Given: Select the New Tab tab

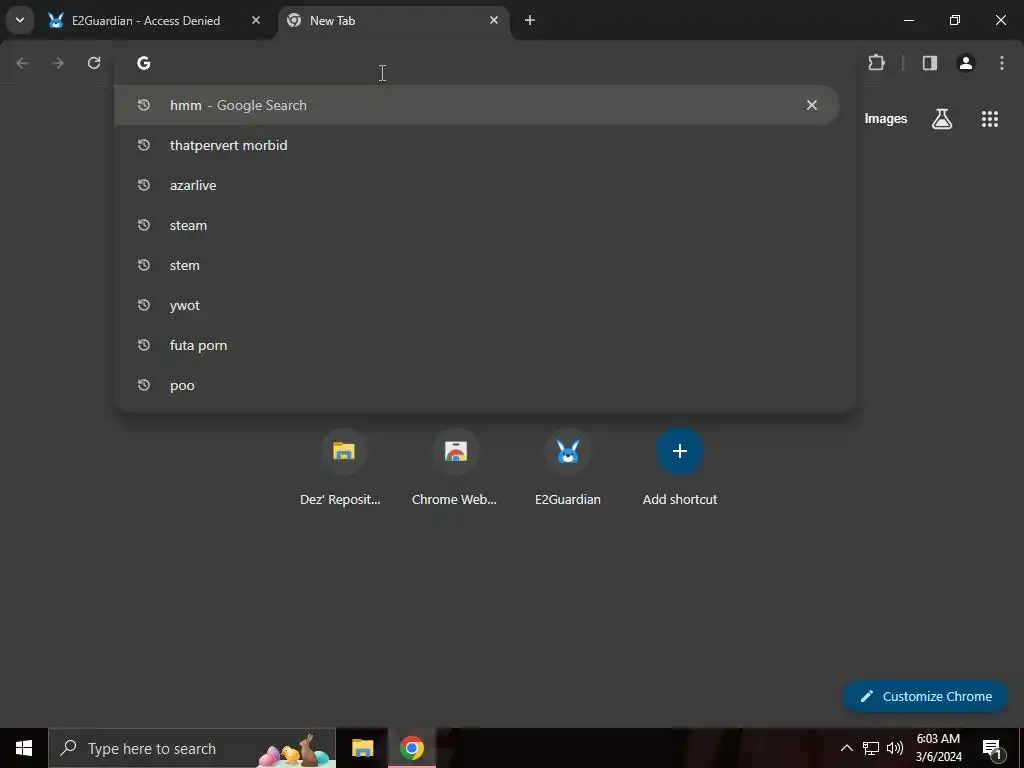Looking at the screenshot, I should 394,20.
